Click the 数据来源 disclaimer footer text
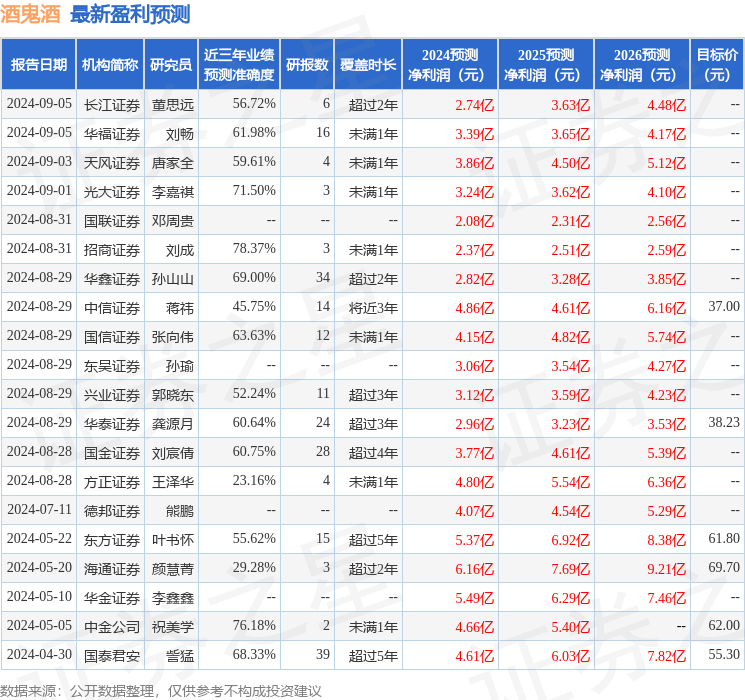 [x=161, y=691]
